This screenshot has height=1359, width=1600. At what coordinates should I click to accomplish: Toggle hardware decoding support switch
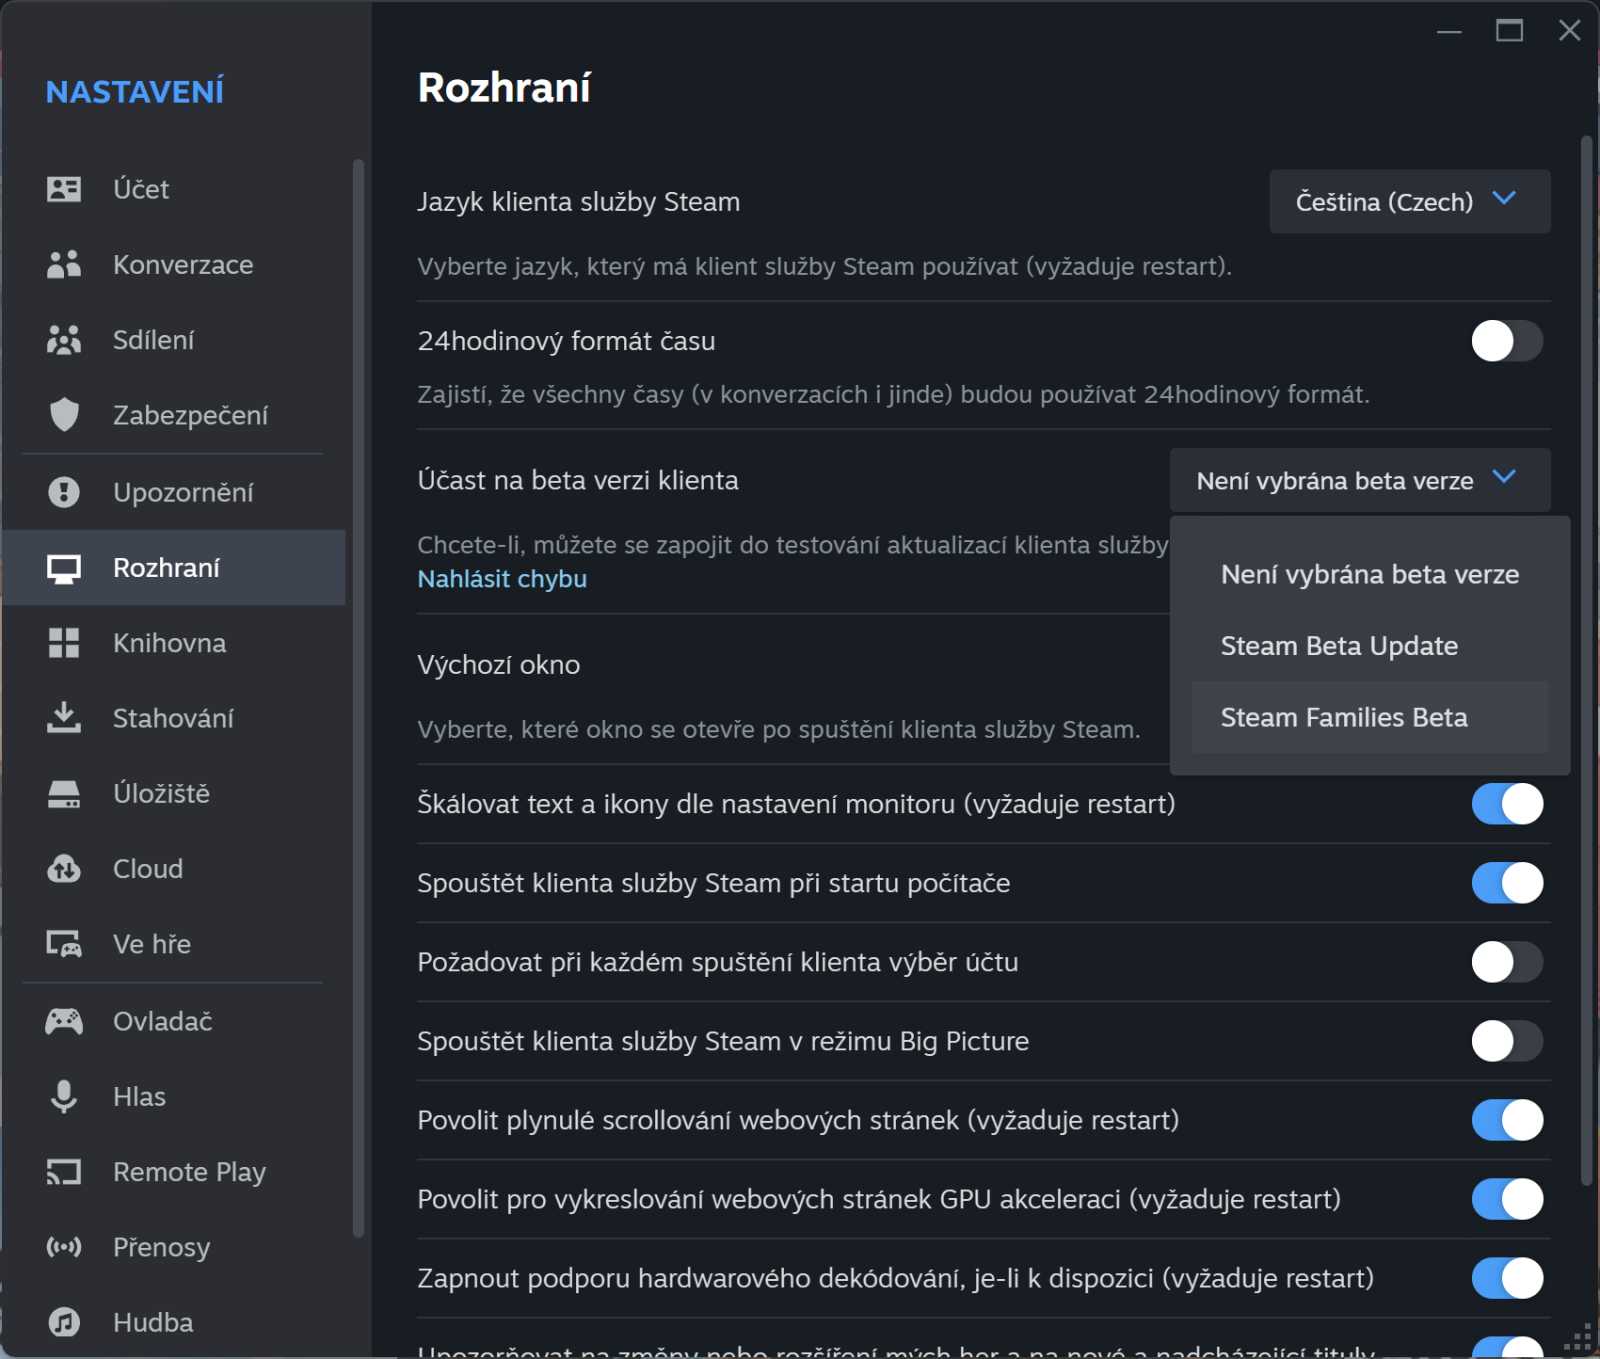[1507, 1278]
